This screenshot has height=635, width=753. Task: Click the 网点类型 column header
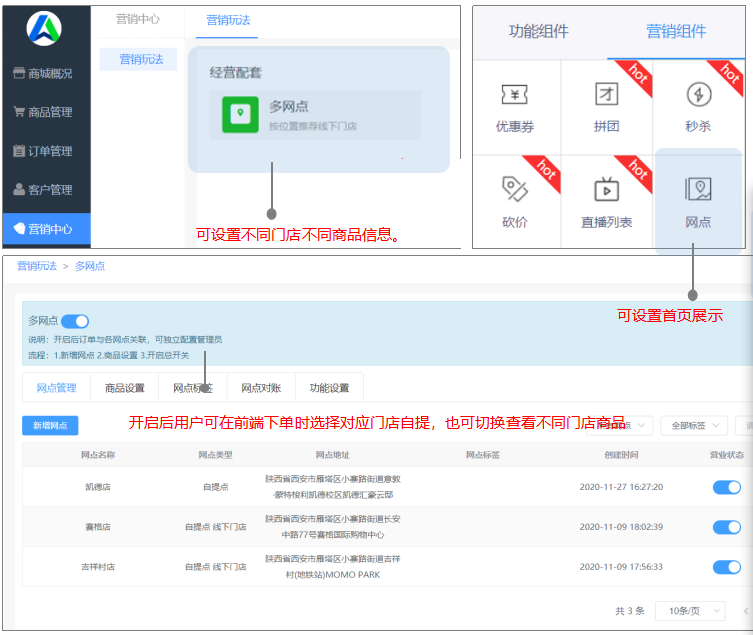point(215,455)
